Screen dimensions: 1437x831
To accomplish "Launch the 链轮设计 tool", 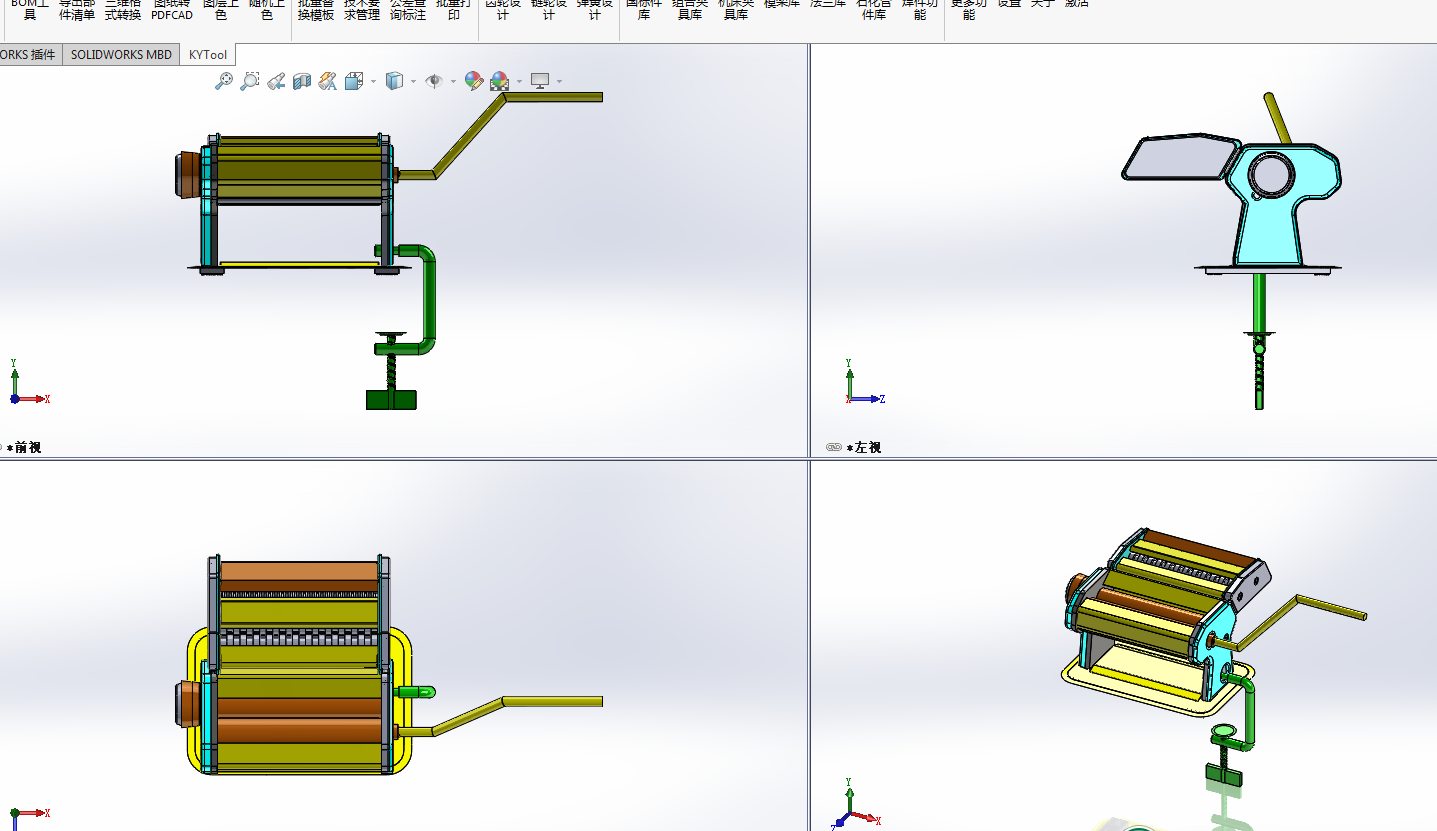I will [549, 9].
